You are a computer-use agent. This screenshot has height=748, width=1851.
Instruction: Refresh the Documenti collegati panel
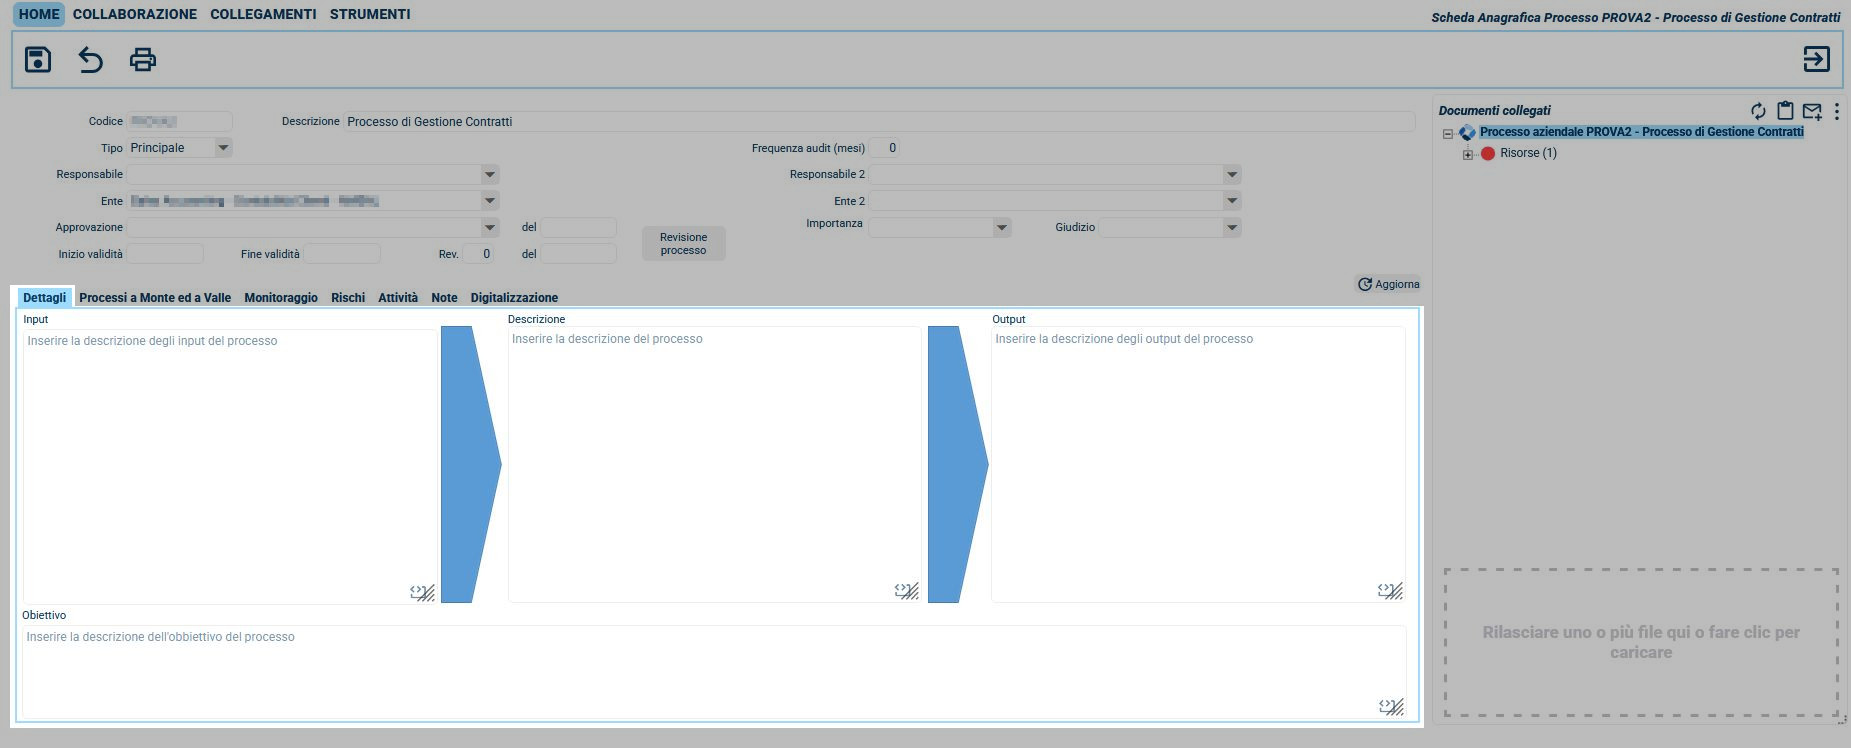click(x=1757, y=111)
